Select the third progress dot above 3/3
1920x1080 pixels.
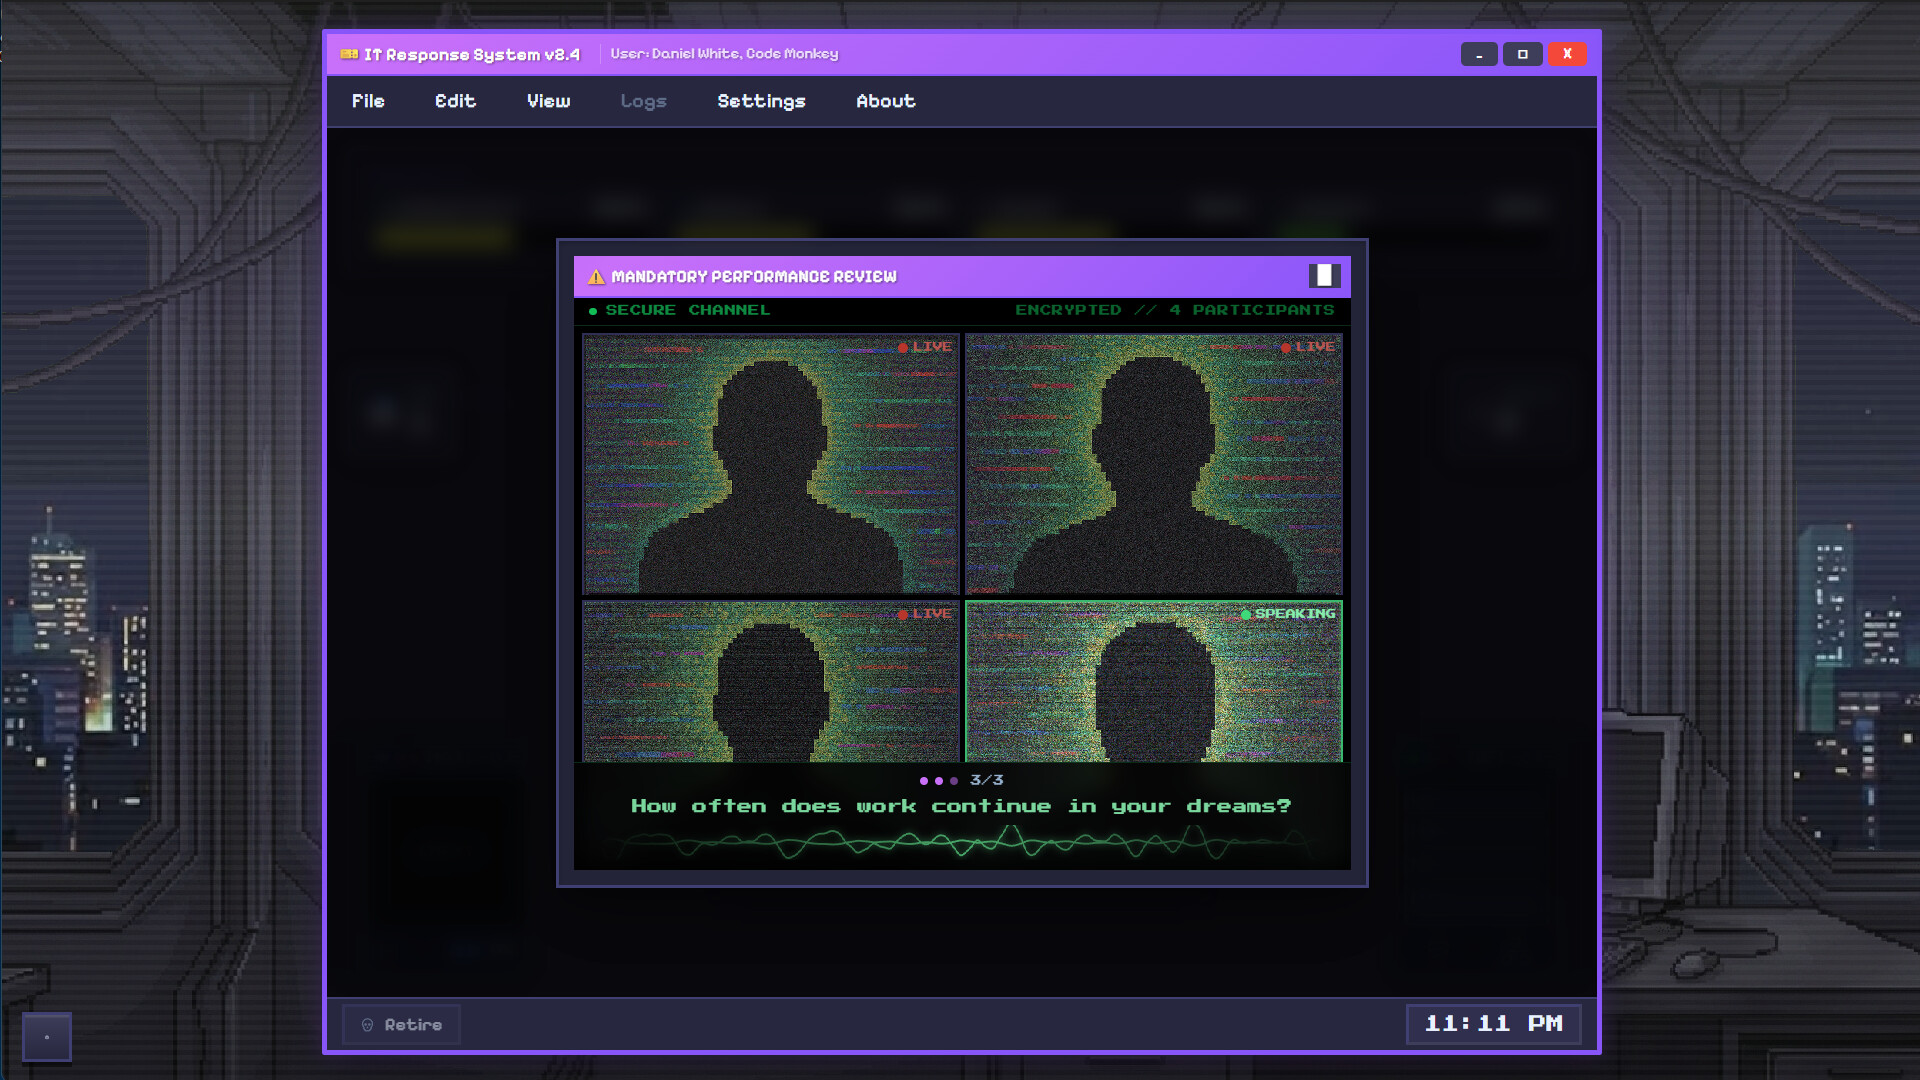click(954, 781)
